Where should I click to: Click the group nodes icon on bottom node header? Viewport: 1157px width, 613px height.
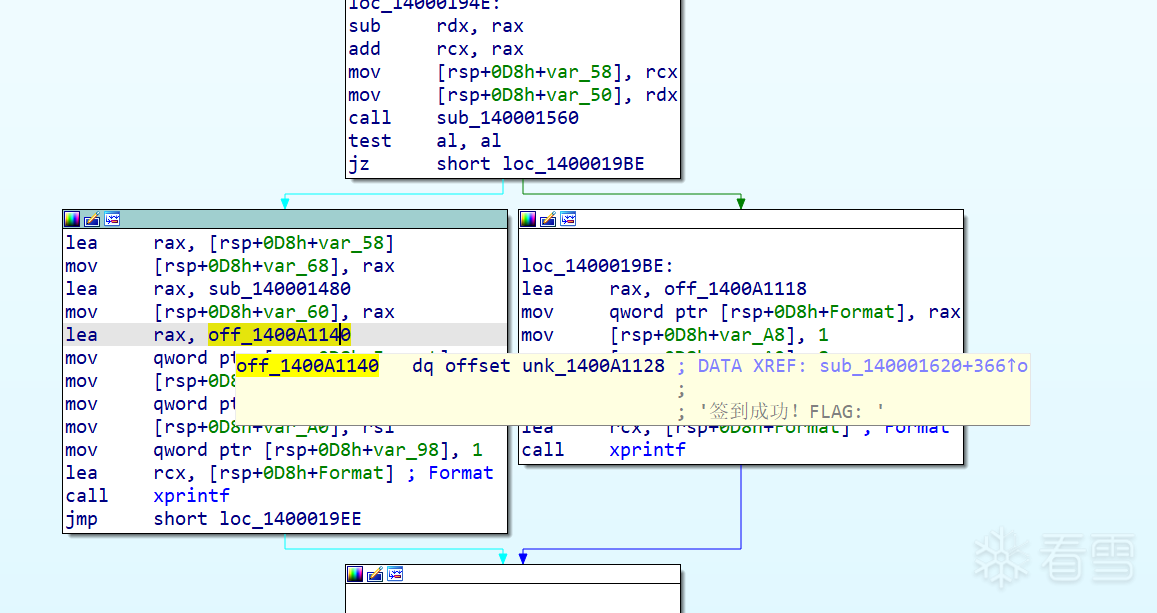(x=395, y=574)
